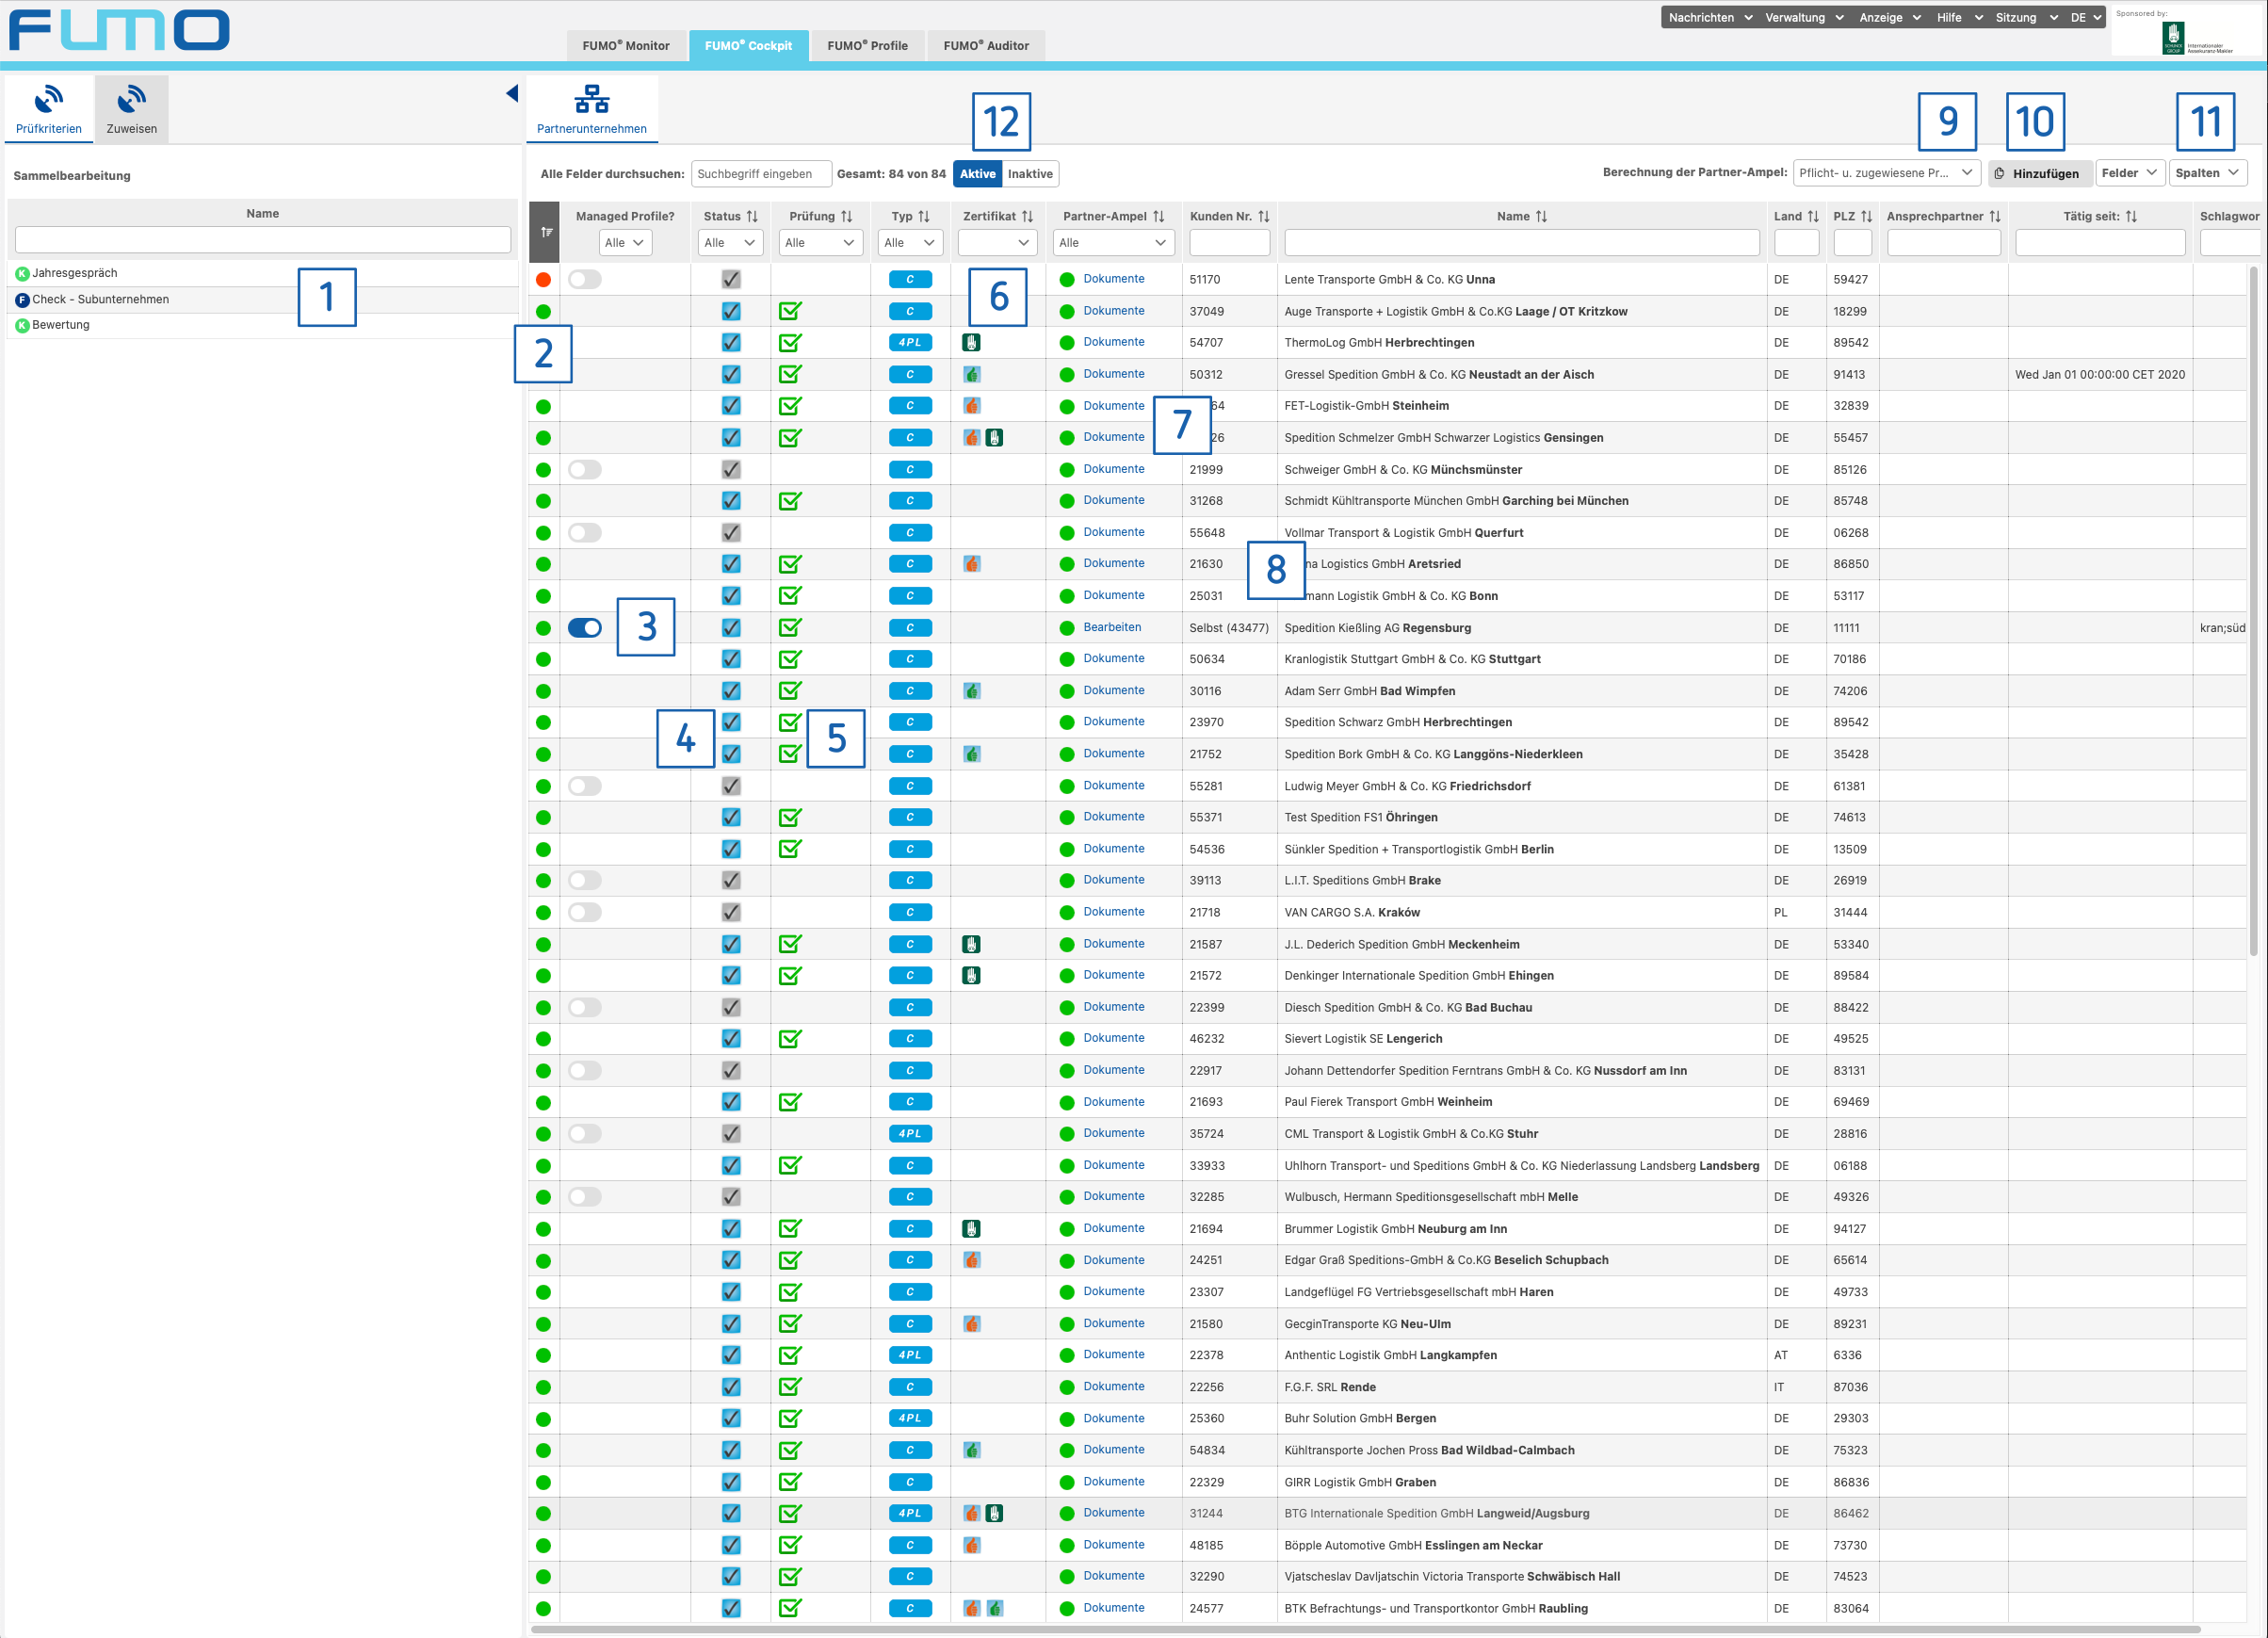Viewport: 2268px width, 1638px height.
Task: Click C type badge in Lente Transporte row
Action: click(x=910, y=279)
